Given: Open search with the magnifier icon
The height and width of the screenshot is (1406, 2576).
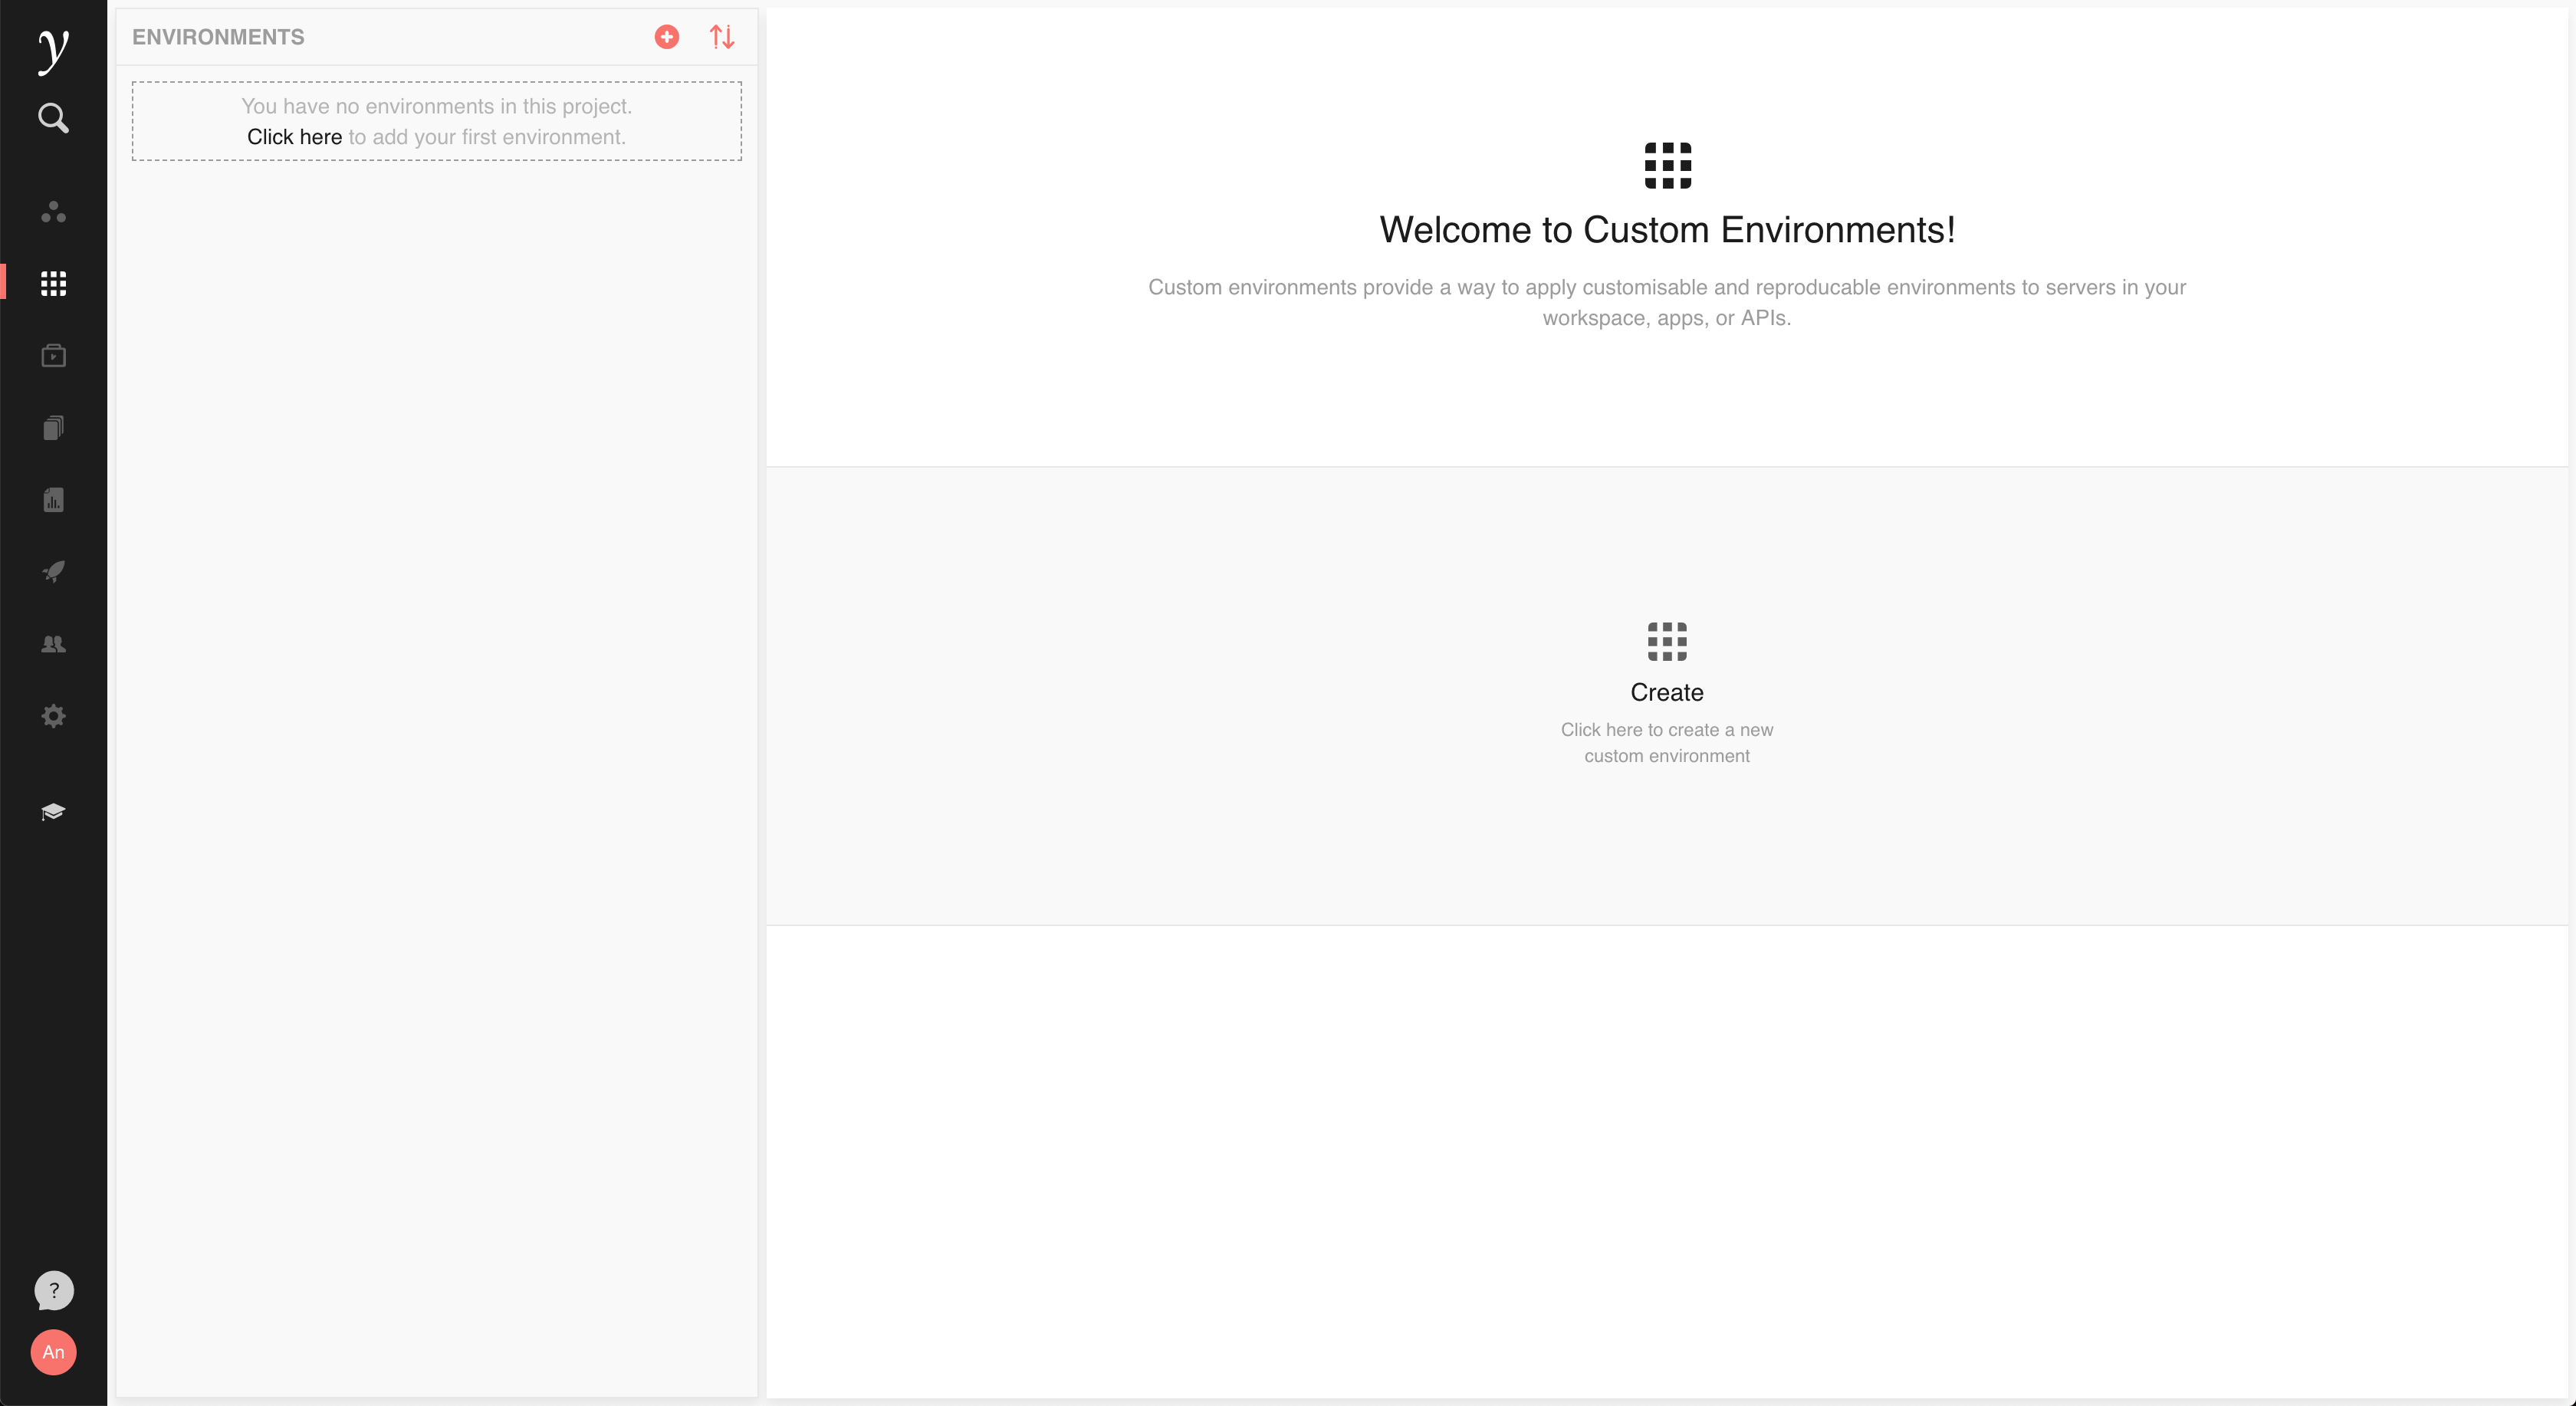Looking at the screenshot, I should pos(53,118).
